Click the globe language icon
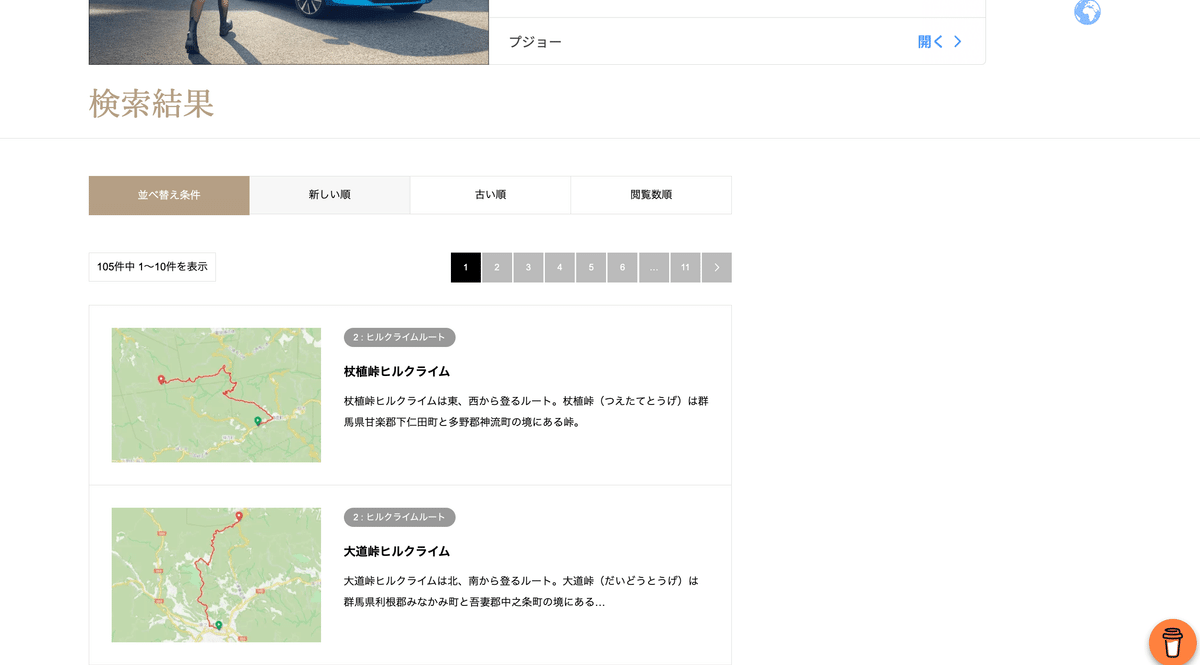This screenshot has height=665, width=1200. (x=1087, y=12)
